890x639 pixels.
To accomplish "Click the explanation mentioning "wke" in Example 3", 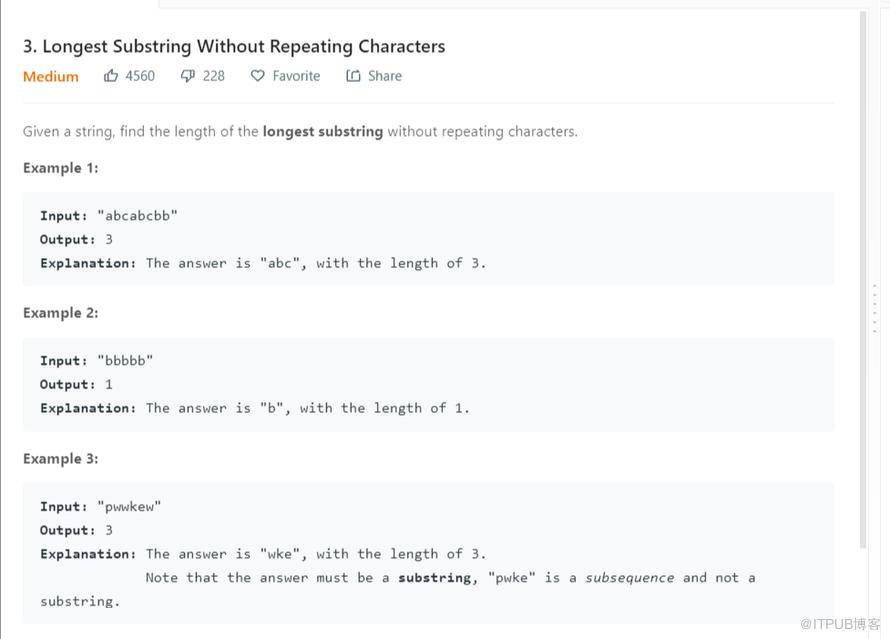I will coord(263,554).
